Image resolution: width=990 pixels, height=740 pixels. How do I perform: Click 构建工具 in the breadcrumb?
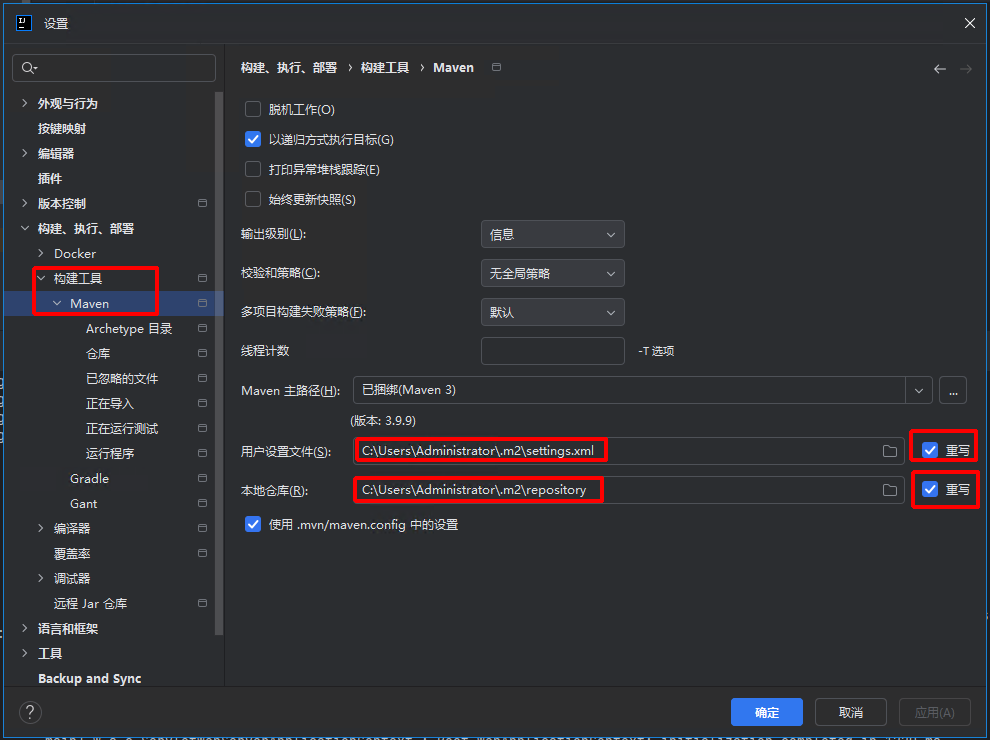[385, 68]
